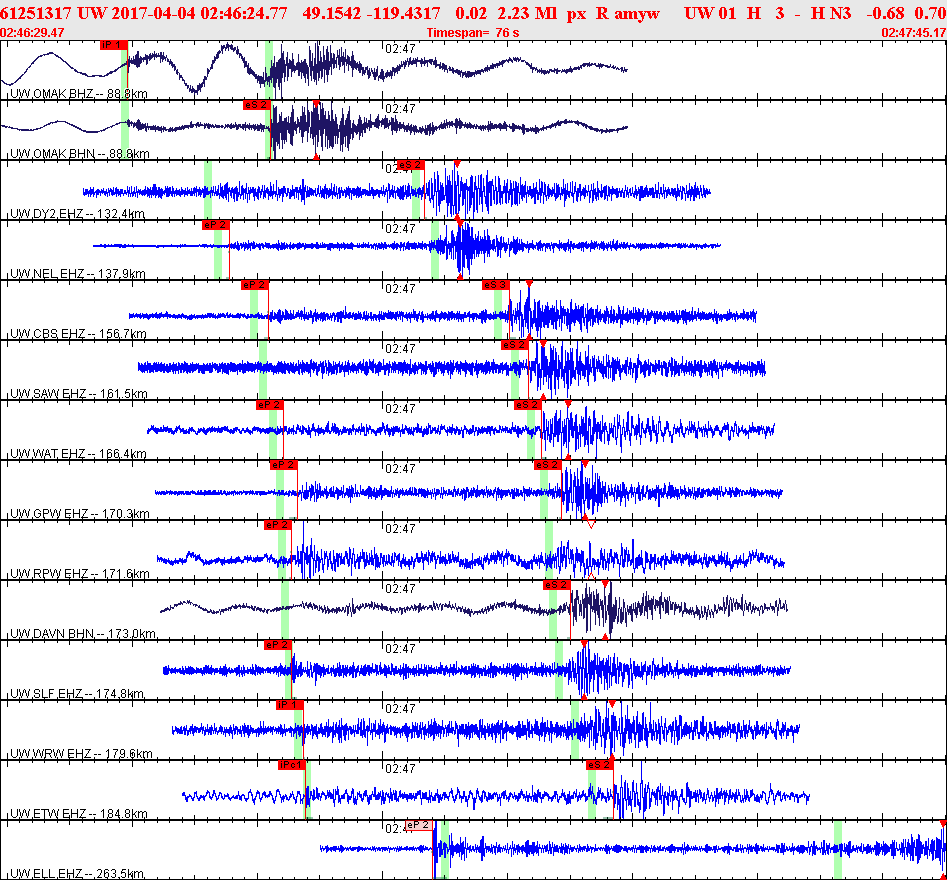The height and width of the screenshot is (880, 947).
Task: Click the '02:47' time tick on ETW EHZ trace
Action: tap(400, 768)
